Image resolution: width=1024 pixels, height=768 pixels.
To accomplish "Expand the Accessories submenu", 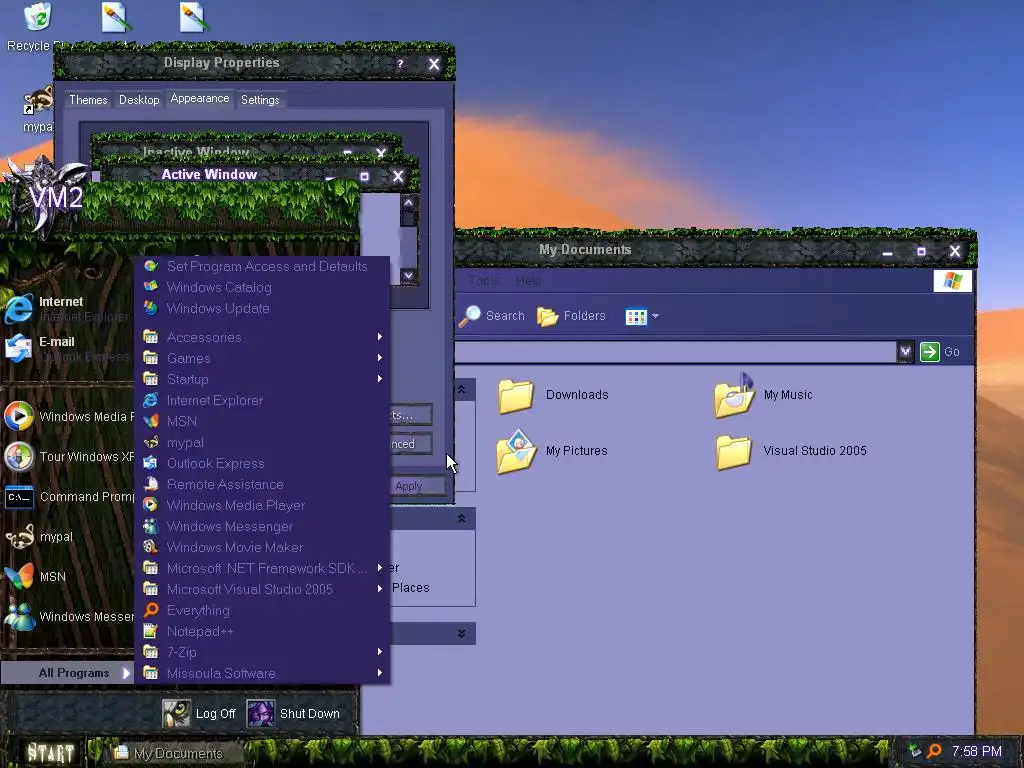I will click(262, 337).
